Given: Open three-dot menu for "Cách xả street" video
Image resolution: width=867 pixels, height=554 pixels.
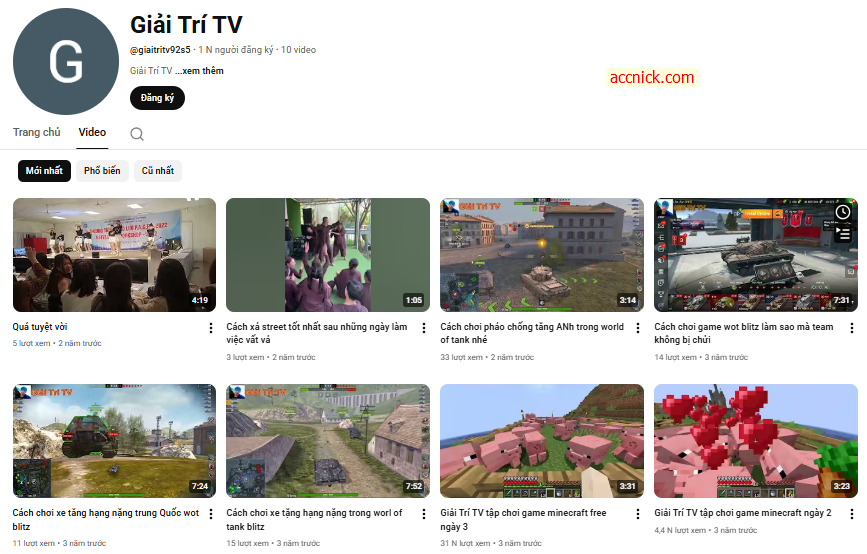Looking at the screenshot, I should (x=424, y=328).
